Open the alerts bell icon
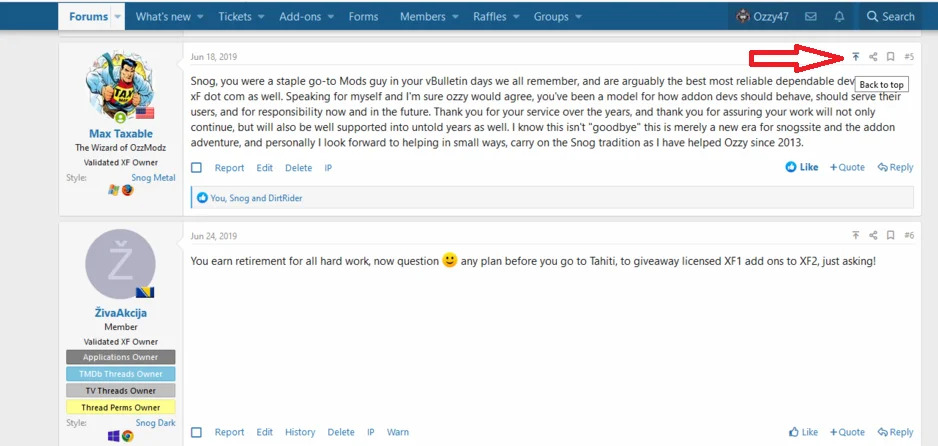The image size is (938, 446). pos(838,16)
